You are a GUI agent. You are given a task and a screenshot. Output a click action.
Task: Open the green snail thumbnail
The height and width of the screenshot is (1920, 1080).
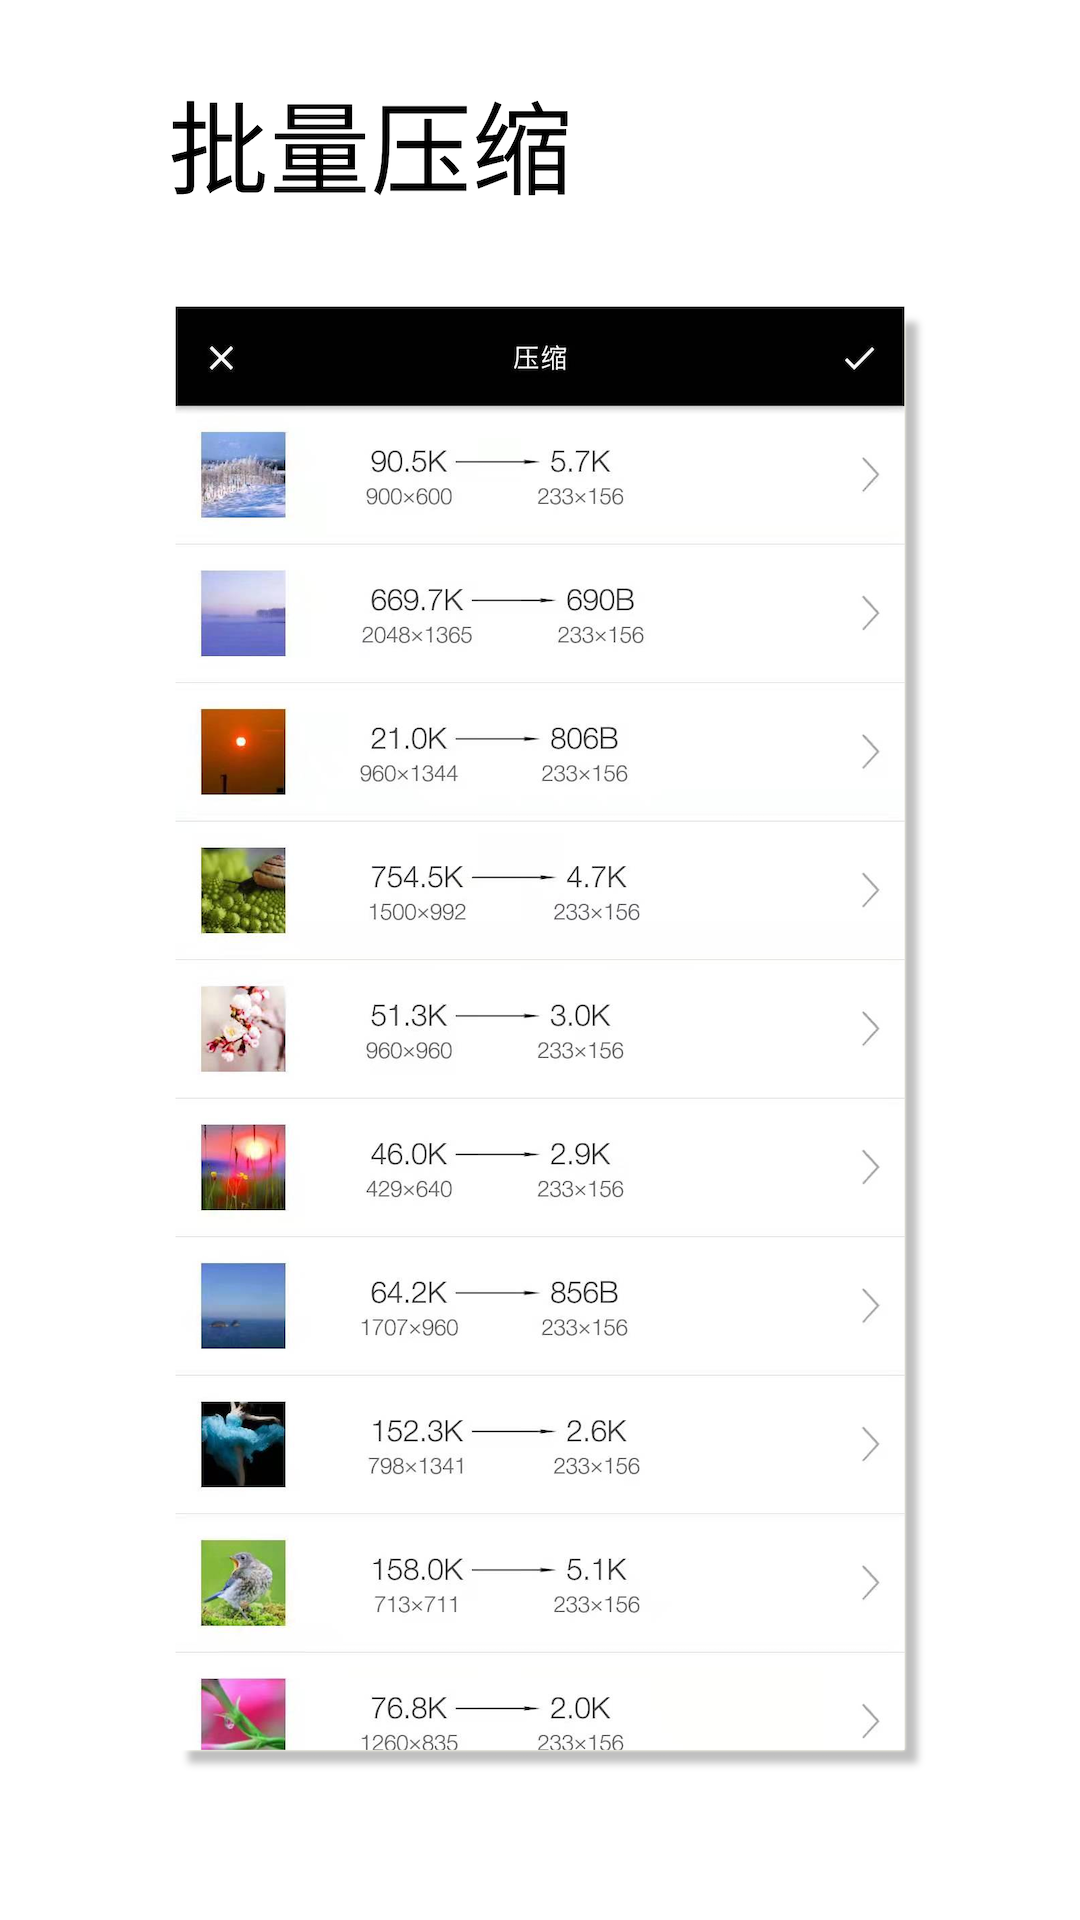pyautogui.click(x=243, y=890)
